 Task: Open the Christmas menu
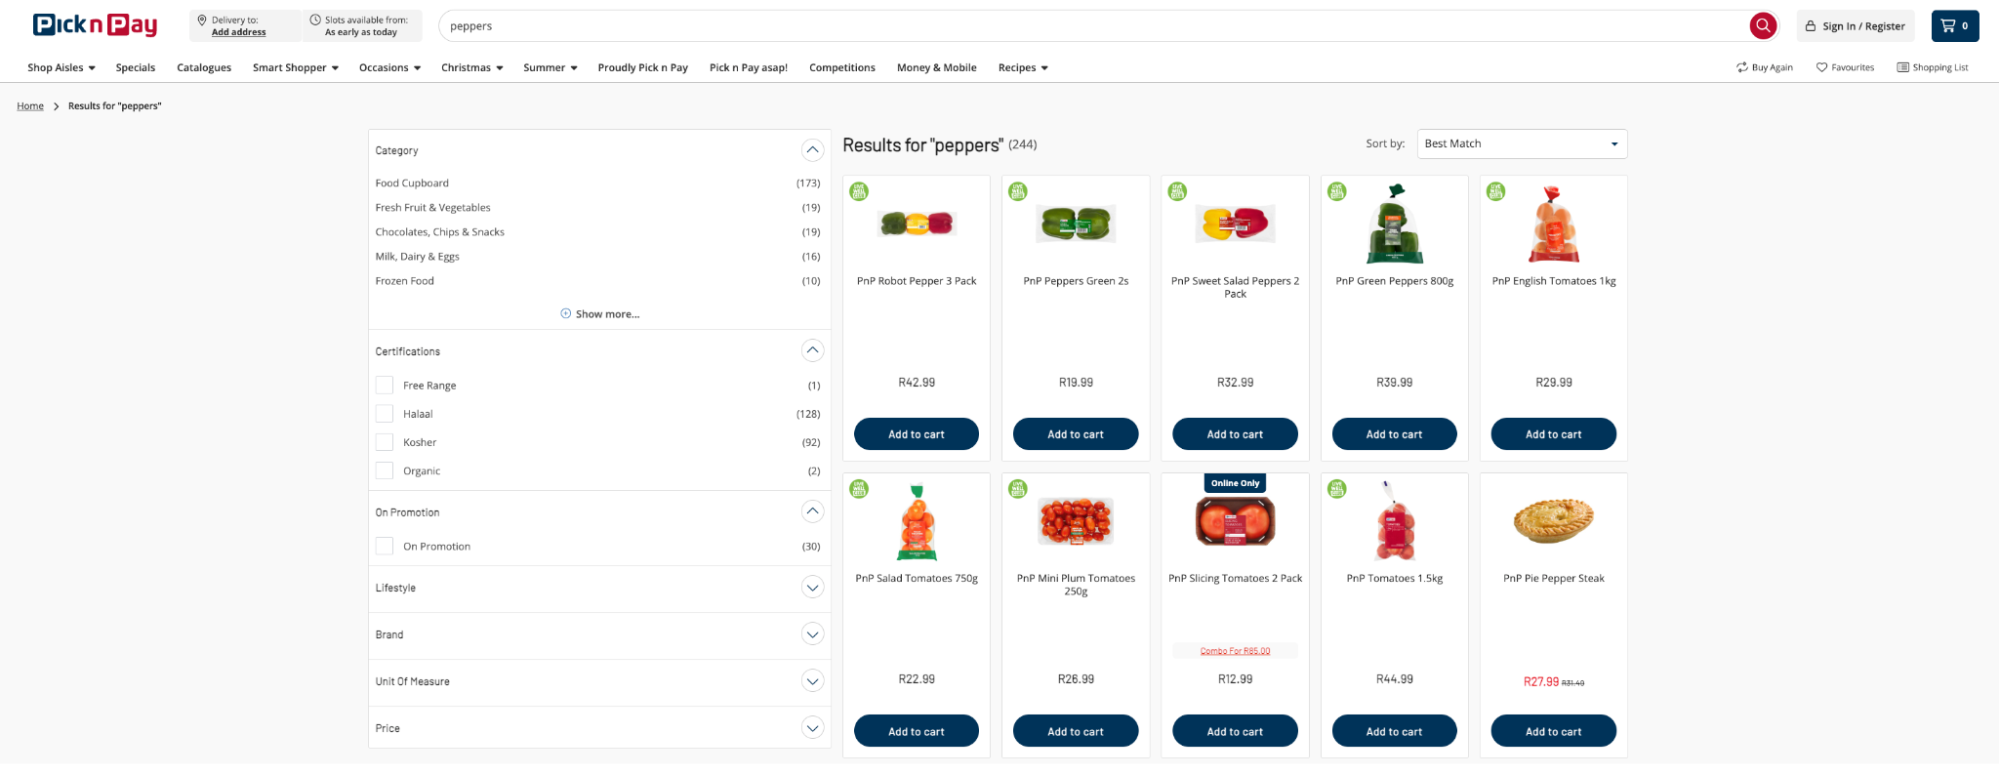click(472, 68)
